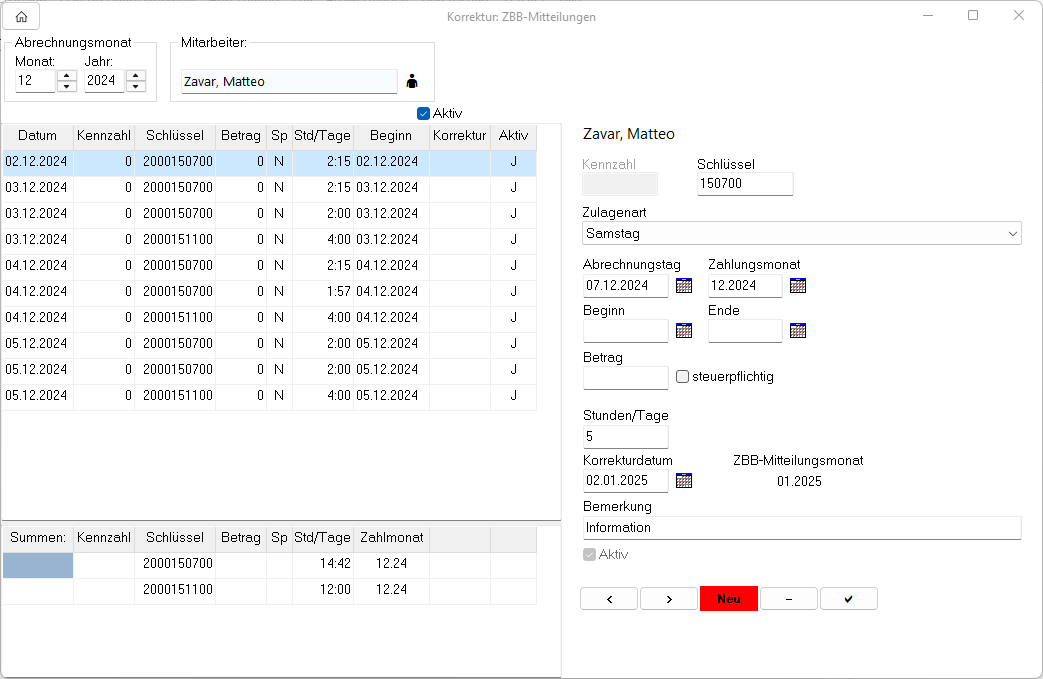Click the Bemerkung text field
1043x679 pixels.
(x=801, y=527)
